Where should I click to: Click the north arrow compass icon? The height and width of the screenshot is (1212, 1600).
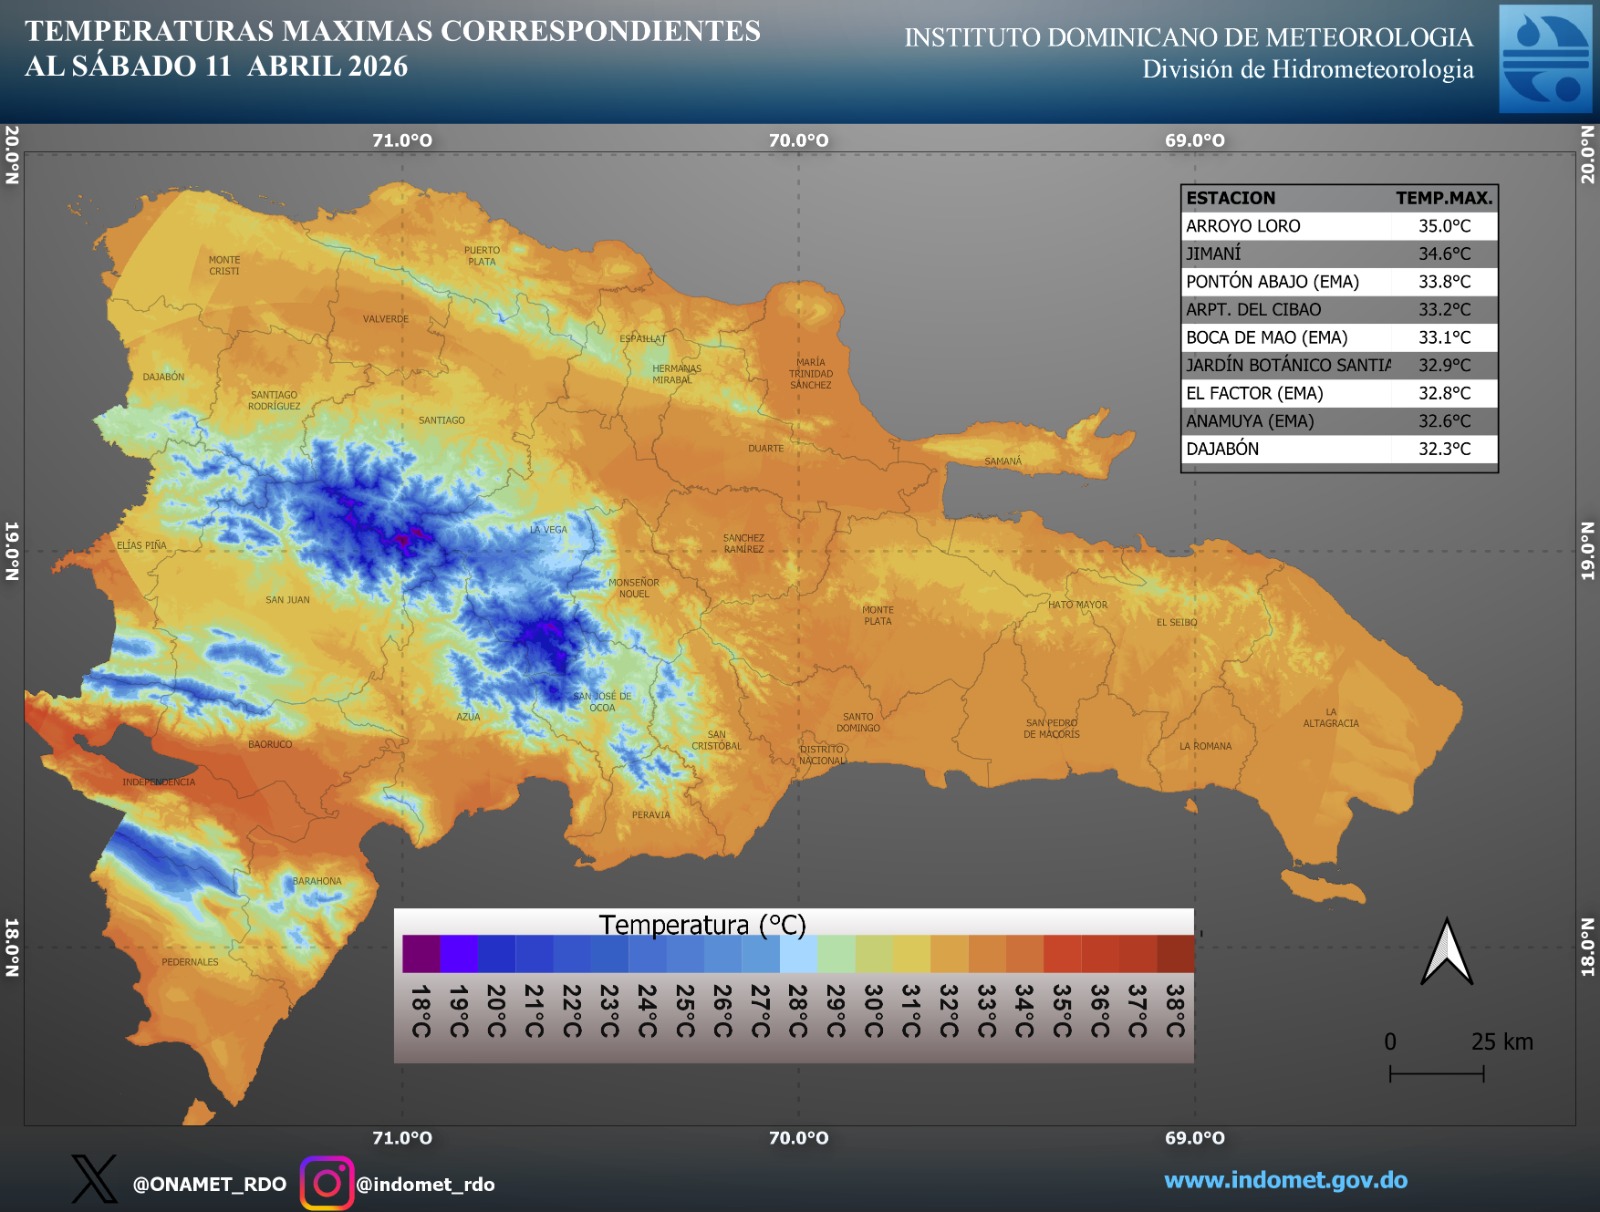pyautogui.click(x=1446, y=952)
